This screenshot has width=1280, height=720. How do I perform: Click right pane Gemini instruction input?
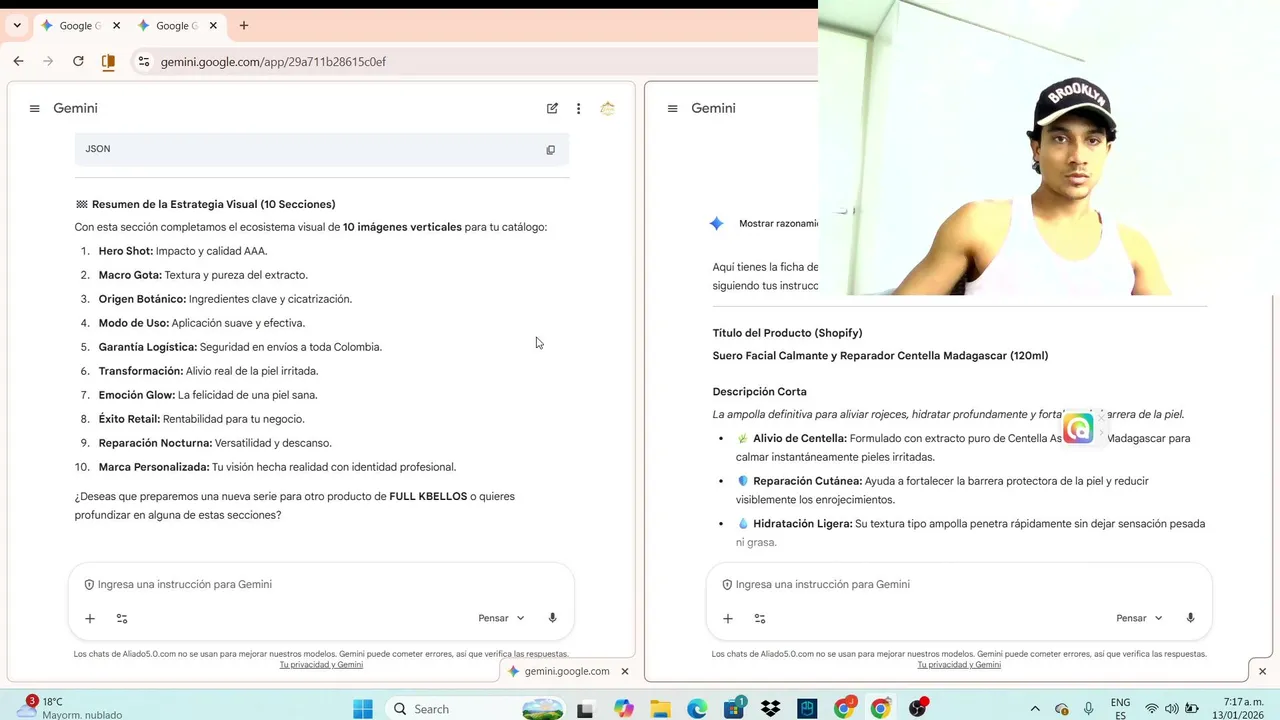pos(958,584)
